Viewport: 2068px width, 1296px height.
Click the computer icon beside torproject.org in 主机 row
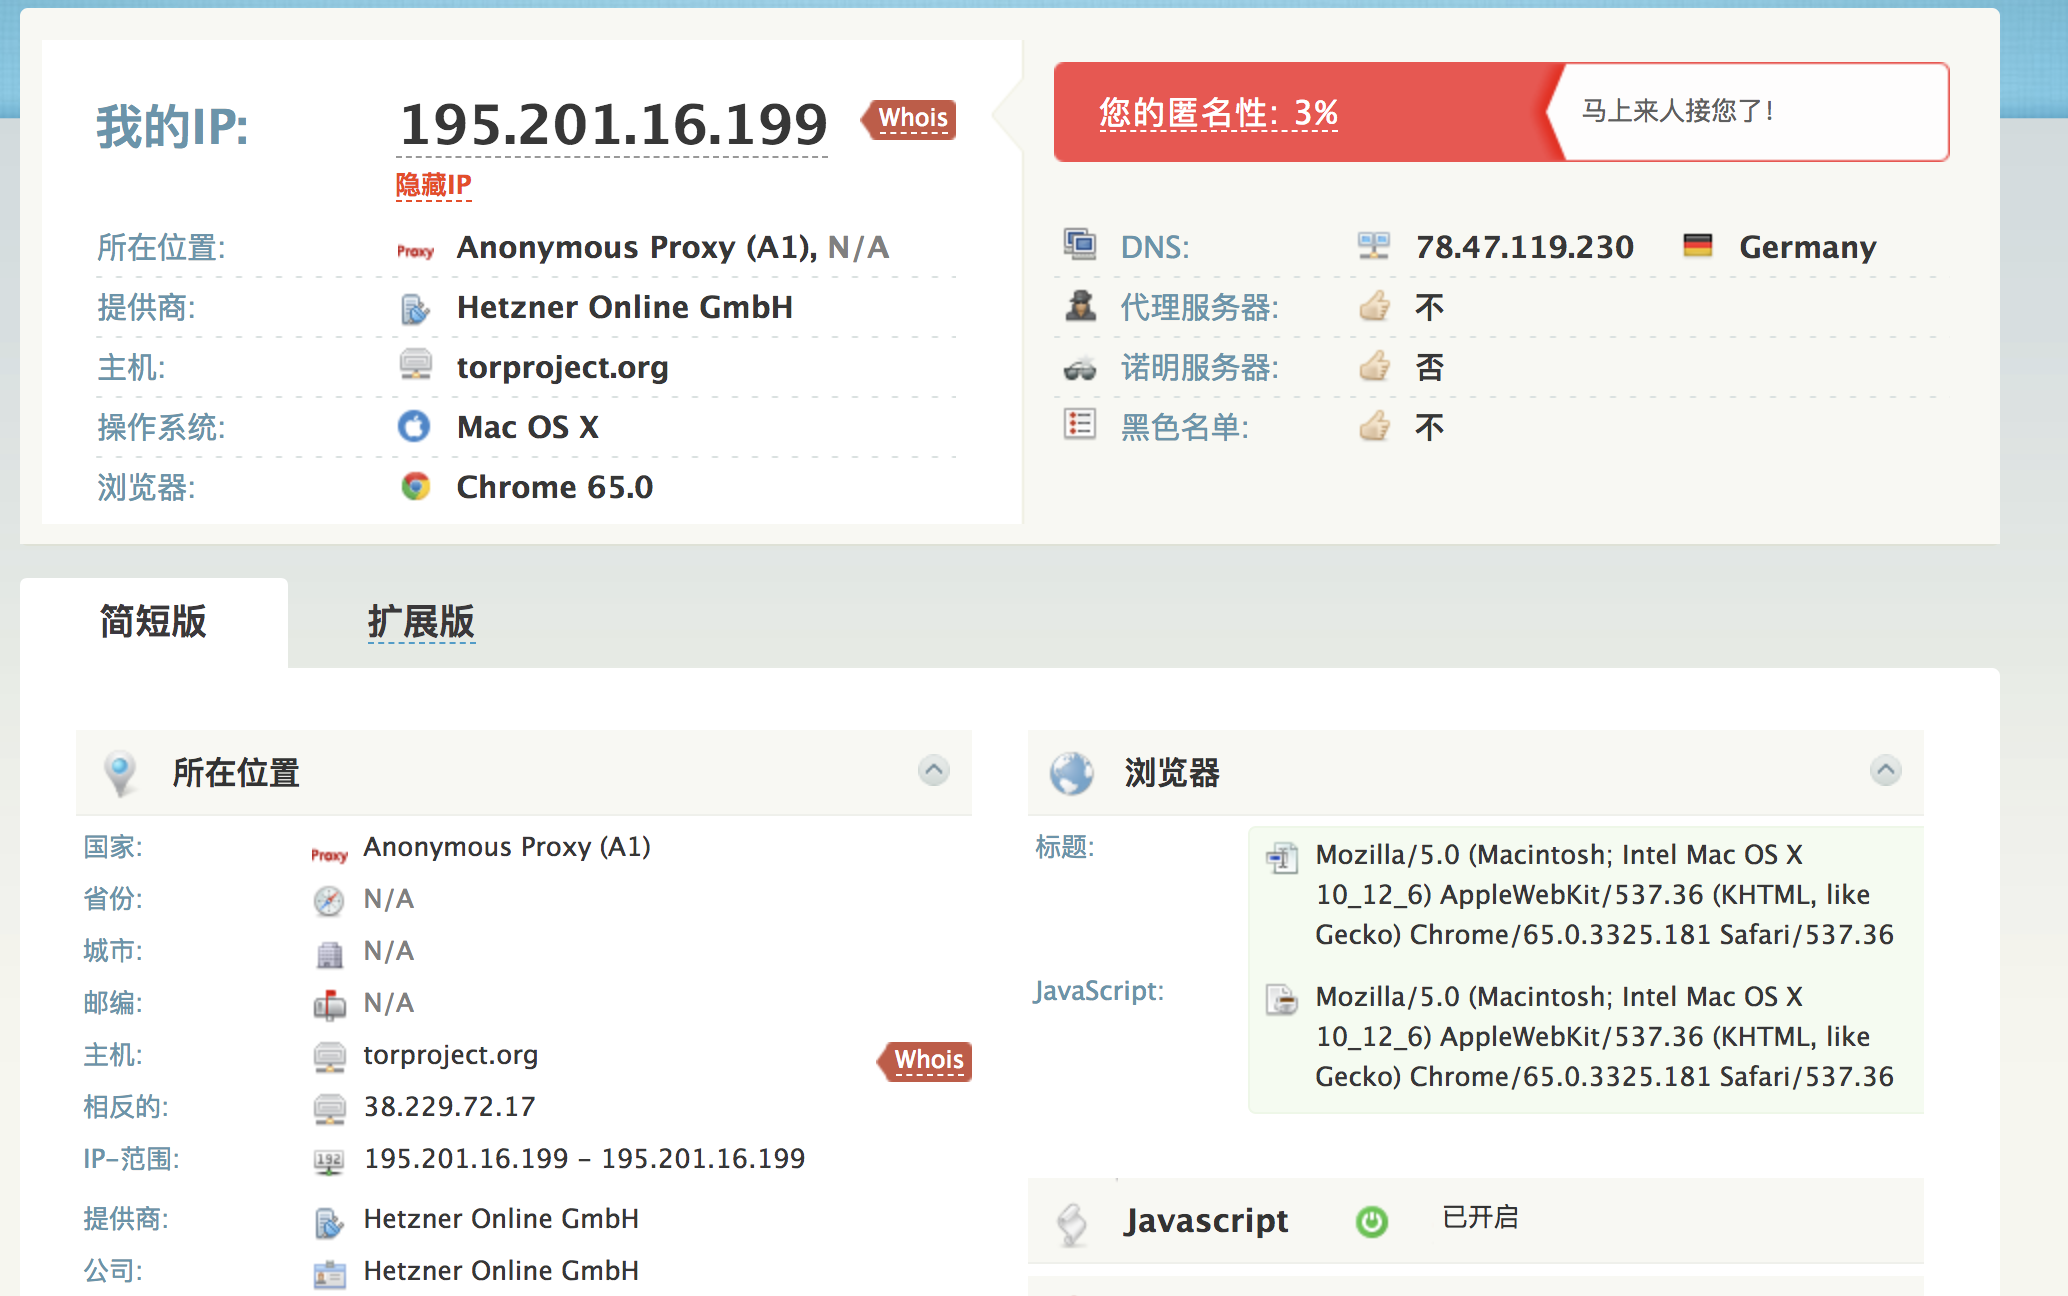click(x=329, y=1057)
